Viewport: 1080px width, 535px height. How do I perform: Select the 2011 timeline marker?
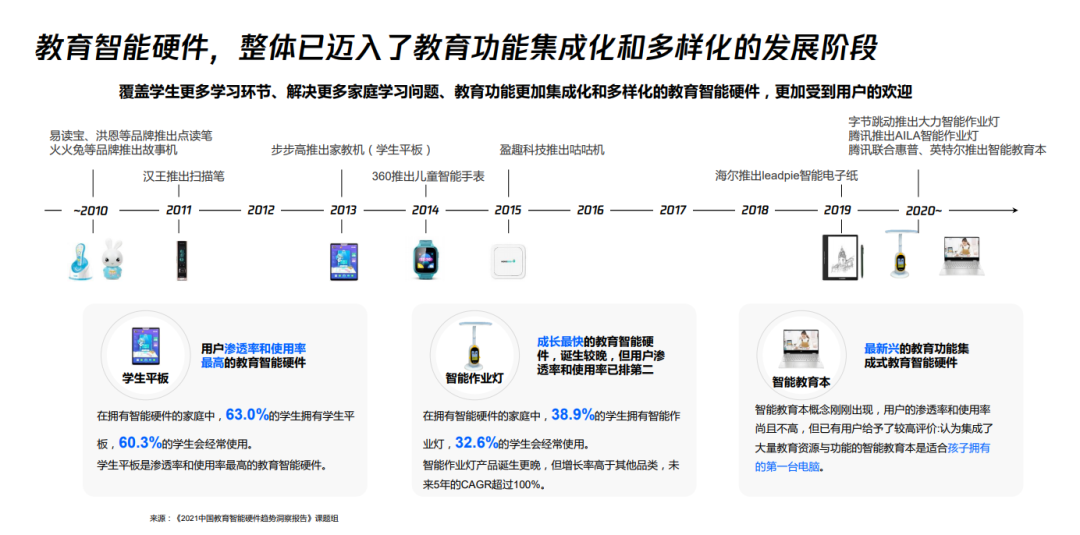pyautogui.click(x=179, y=210)
